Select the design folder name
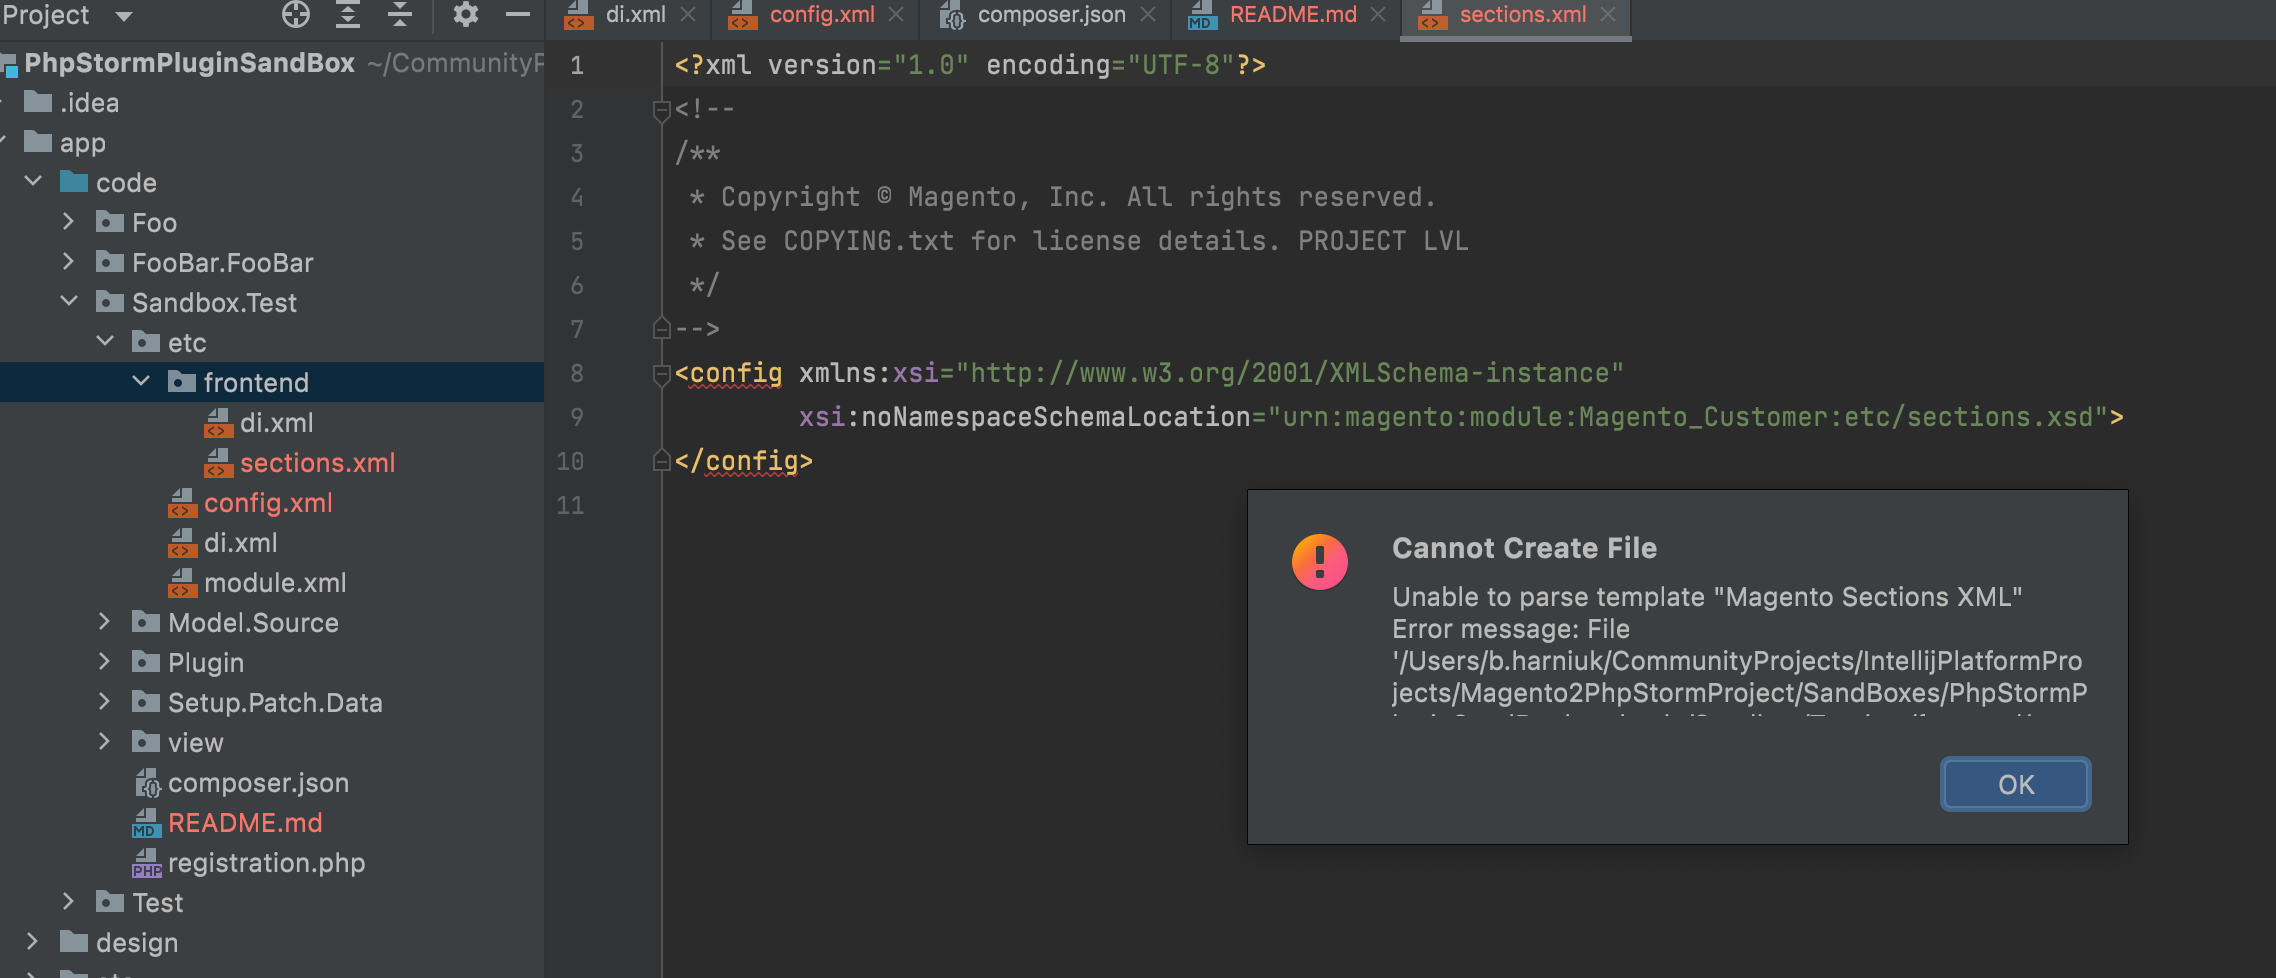The width and height of the screenshot is (2276, 978). (137, 943)
